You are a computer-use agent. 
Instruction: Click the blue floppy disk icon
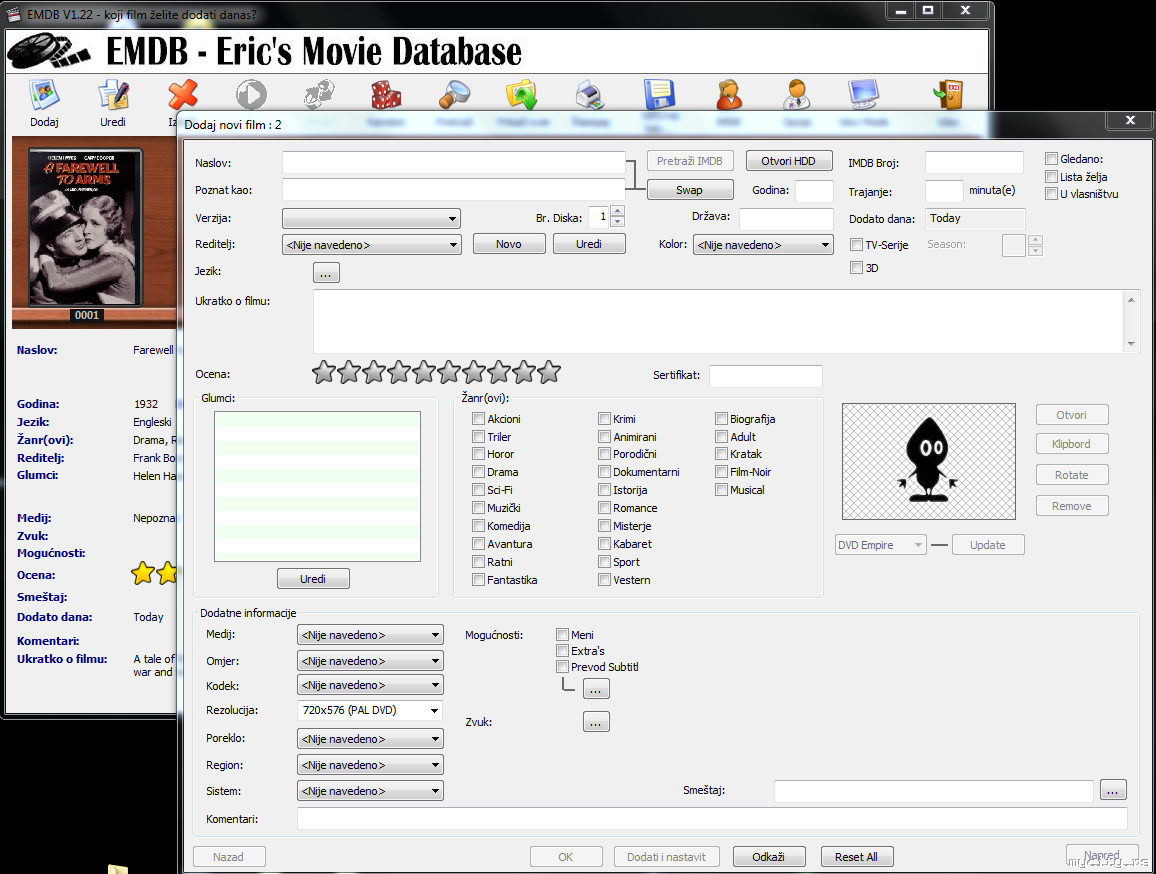tap(659, 95)
